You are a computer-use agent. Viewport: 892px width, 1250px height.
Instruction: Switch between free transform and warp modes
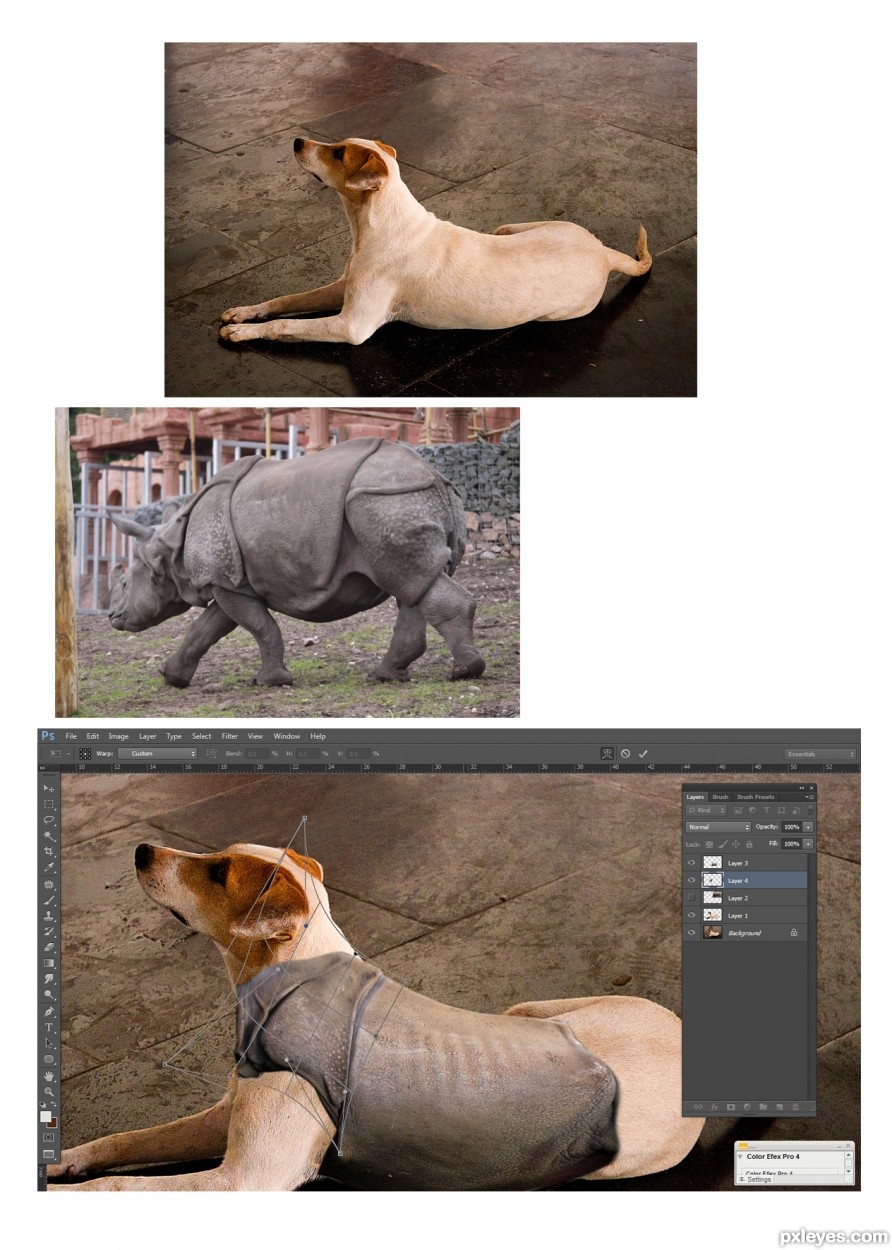pyautogui.click(x=607, y=753)
